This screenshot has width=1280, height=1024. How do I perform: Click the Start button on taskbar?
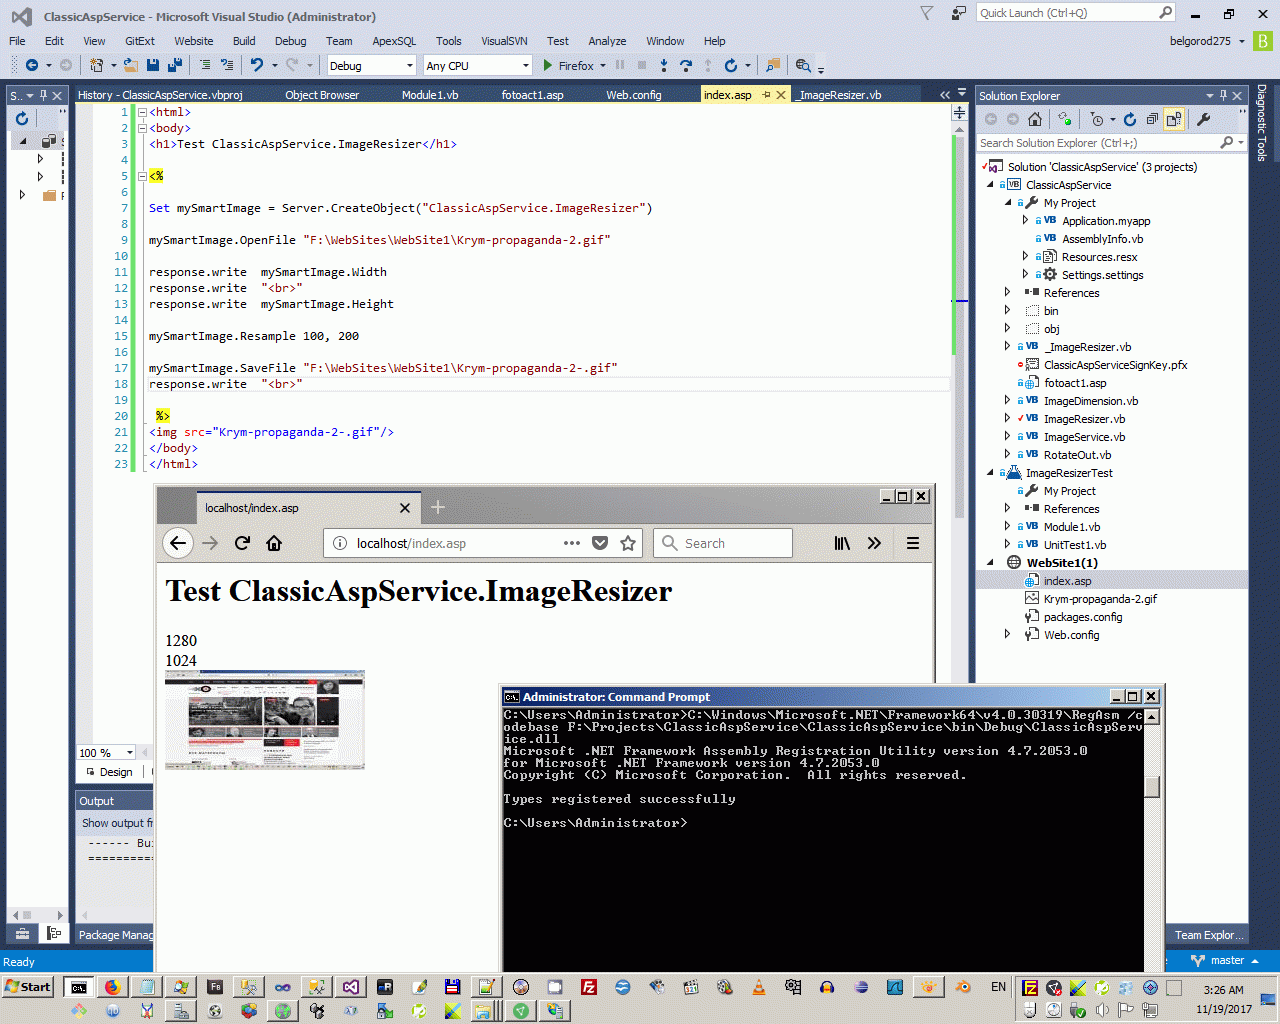[28, 987]
